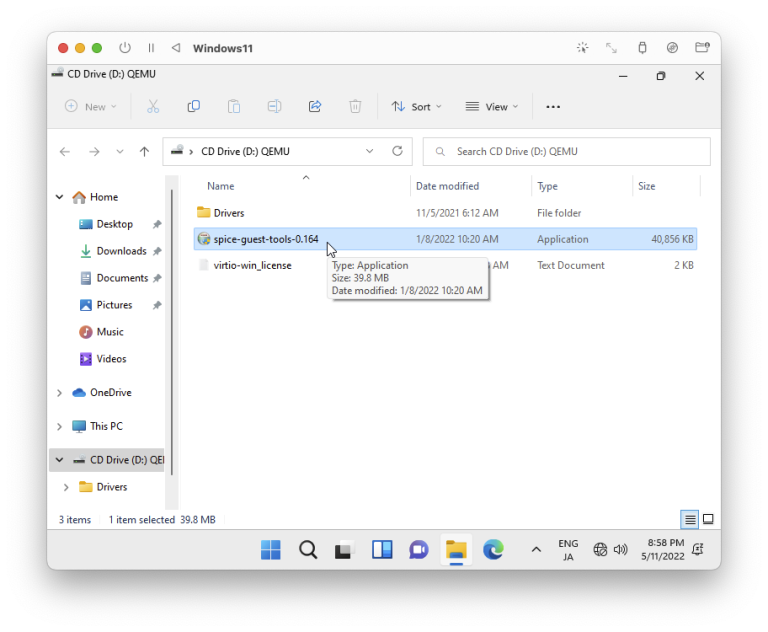Open the USB devices icon
Screen dimensions: 768x632
point(642,48)
